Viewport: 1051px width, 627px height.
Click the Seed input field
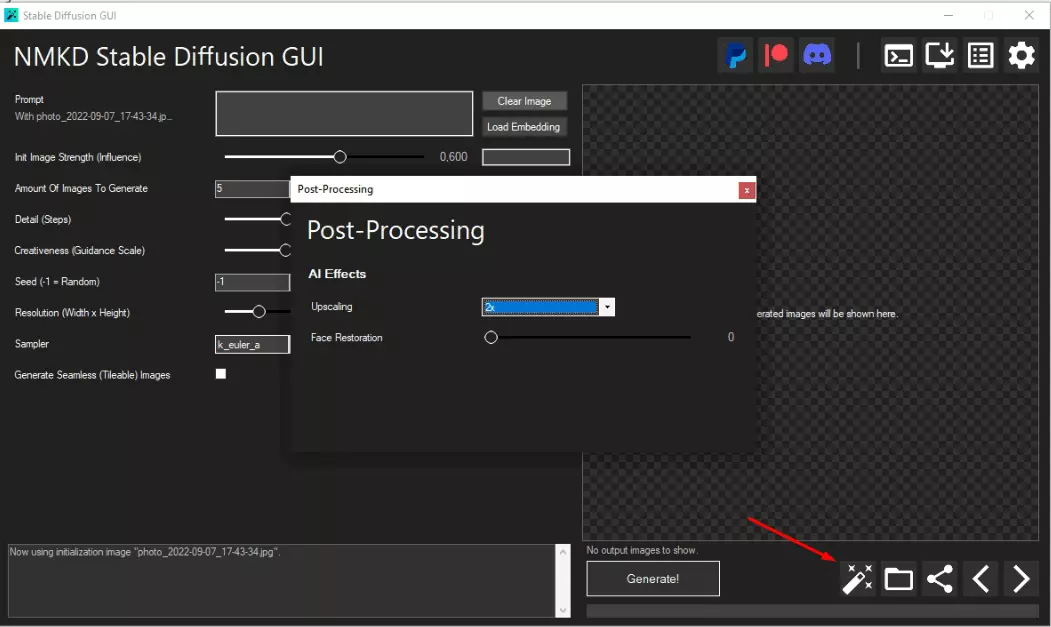click(x=252, y=282)
